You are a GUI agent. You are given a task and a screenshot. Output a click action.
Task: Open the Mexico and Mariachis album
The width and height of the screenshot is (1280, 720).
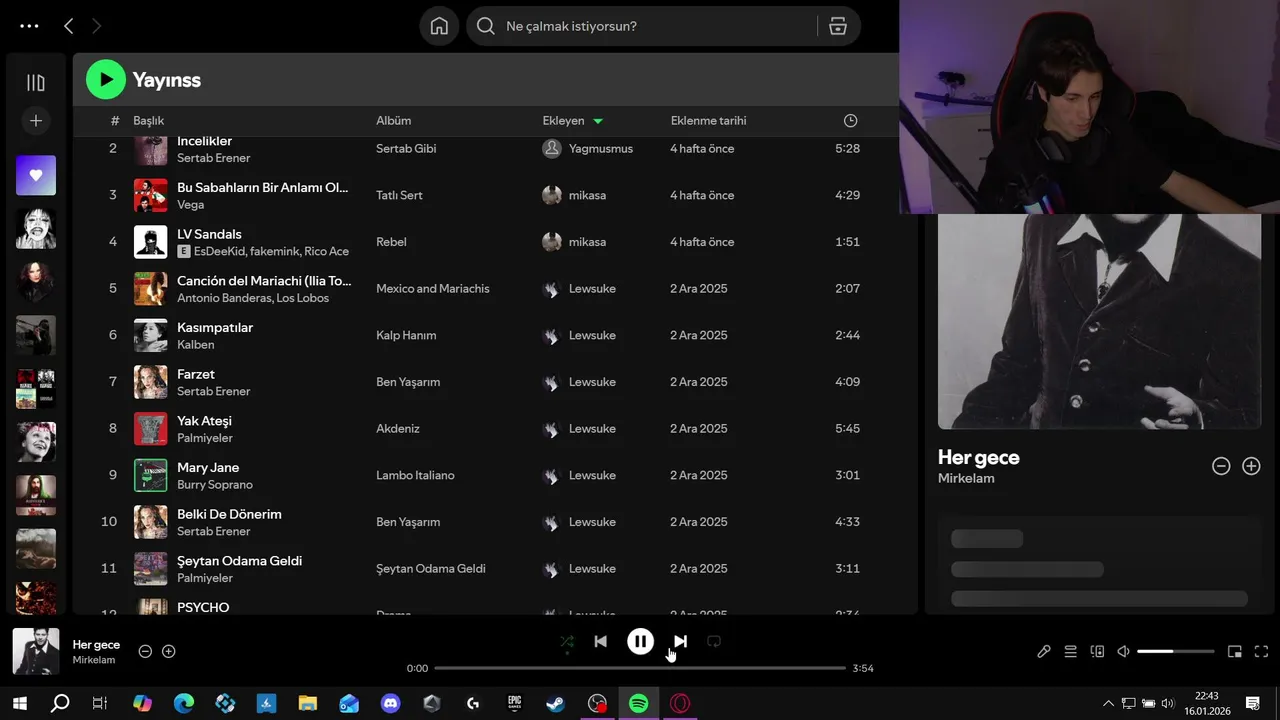point(433,289)
